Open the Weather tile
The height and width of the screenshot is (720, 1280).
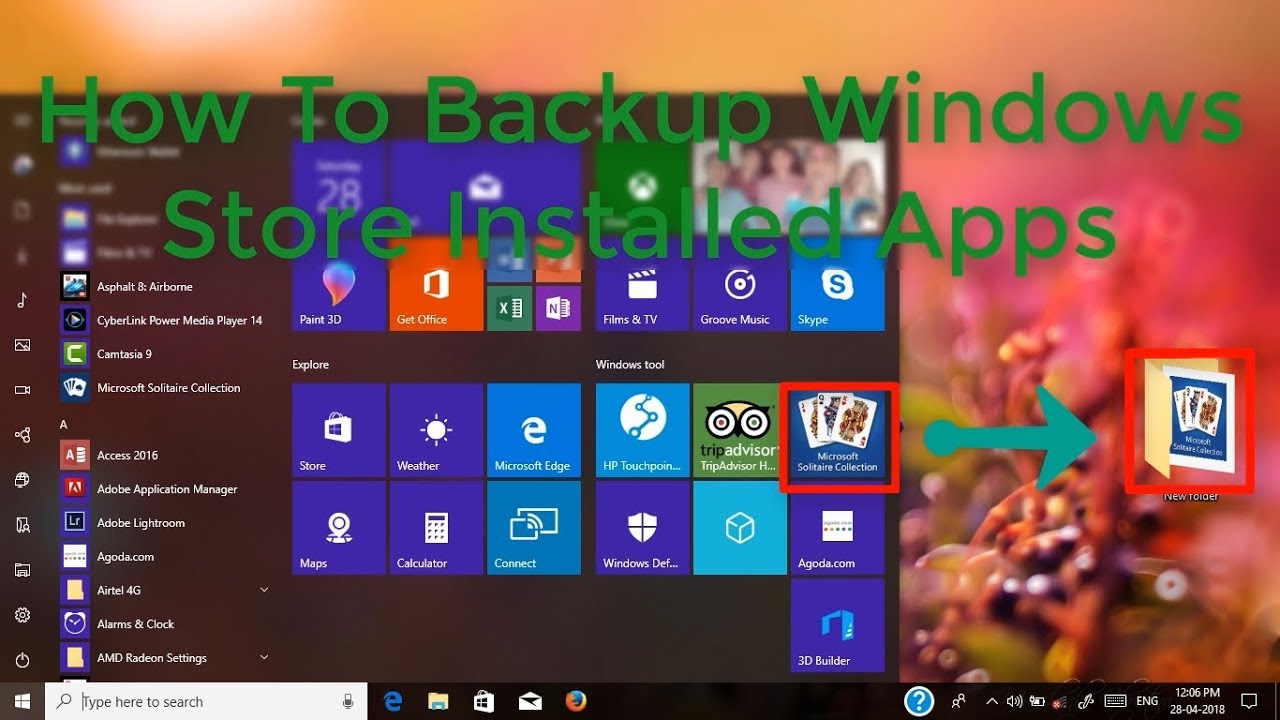pyautogui.click(x=436, y=430)
